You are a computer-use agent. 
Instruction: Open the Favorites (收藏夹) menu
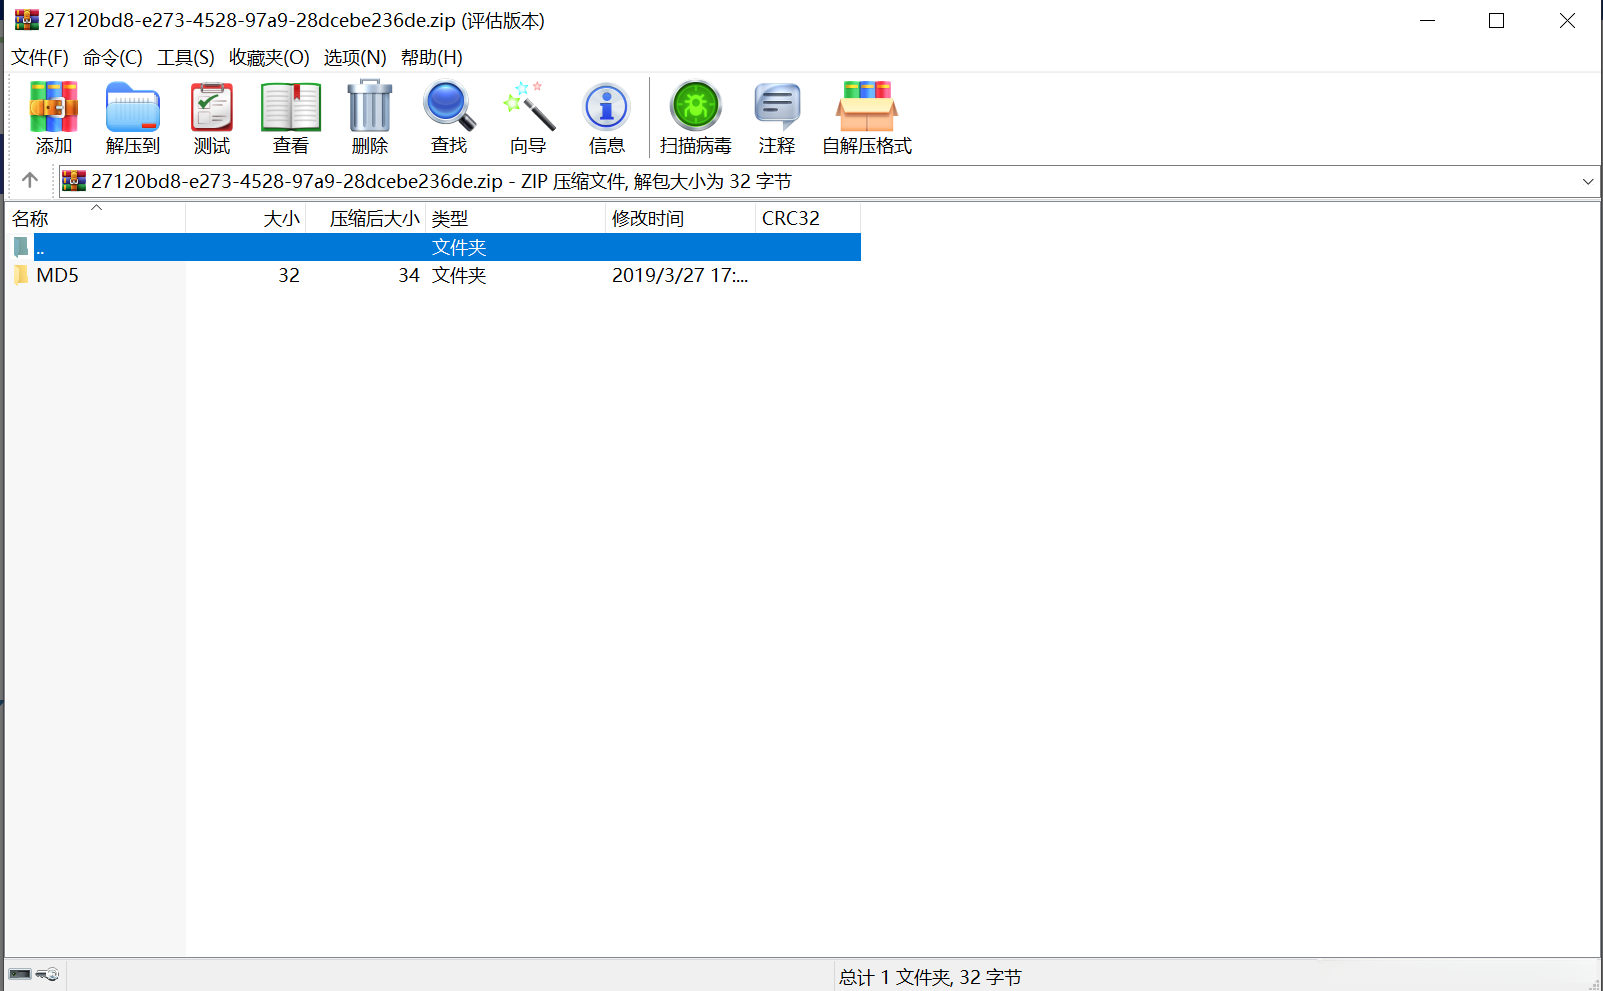pyautogui.click(x=269, y=57)
